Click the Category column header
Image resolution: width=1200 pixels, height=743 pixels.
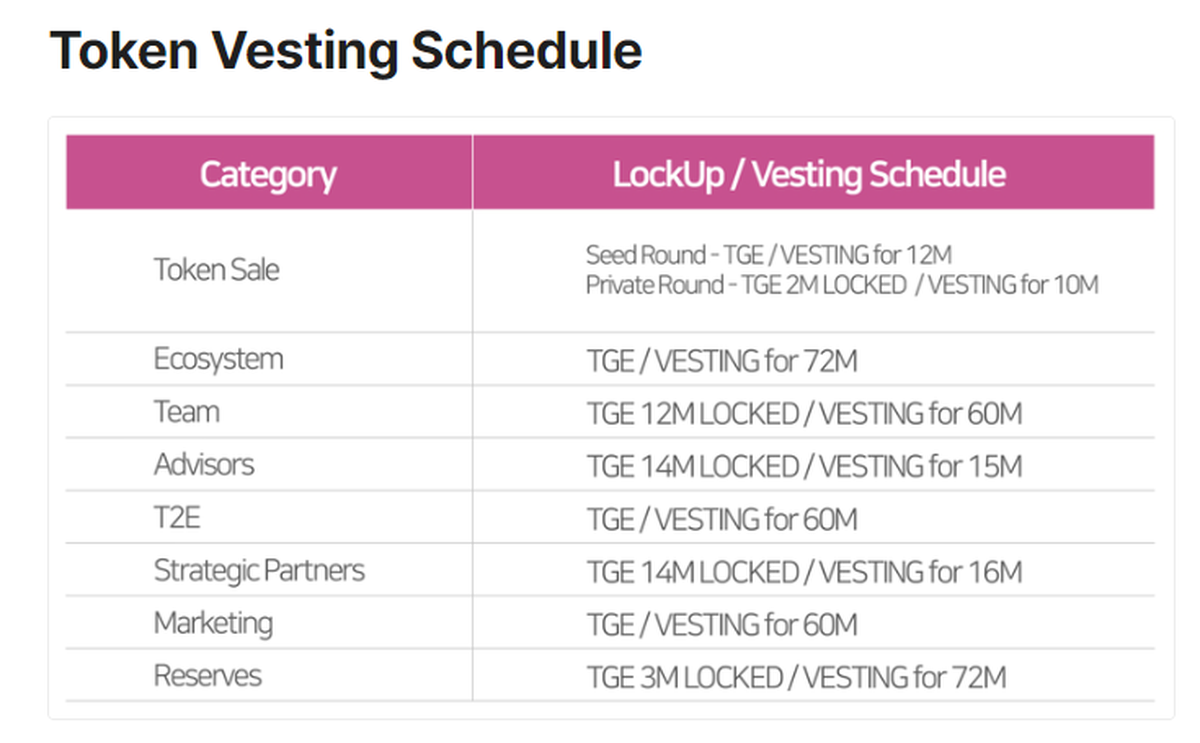coord(268,174)
